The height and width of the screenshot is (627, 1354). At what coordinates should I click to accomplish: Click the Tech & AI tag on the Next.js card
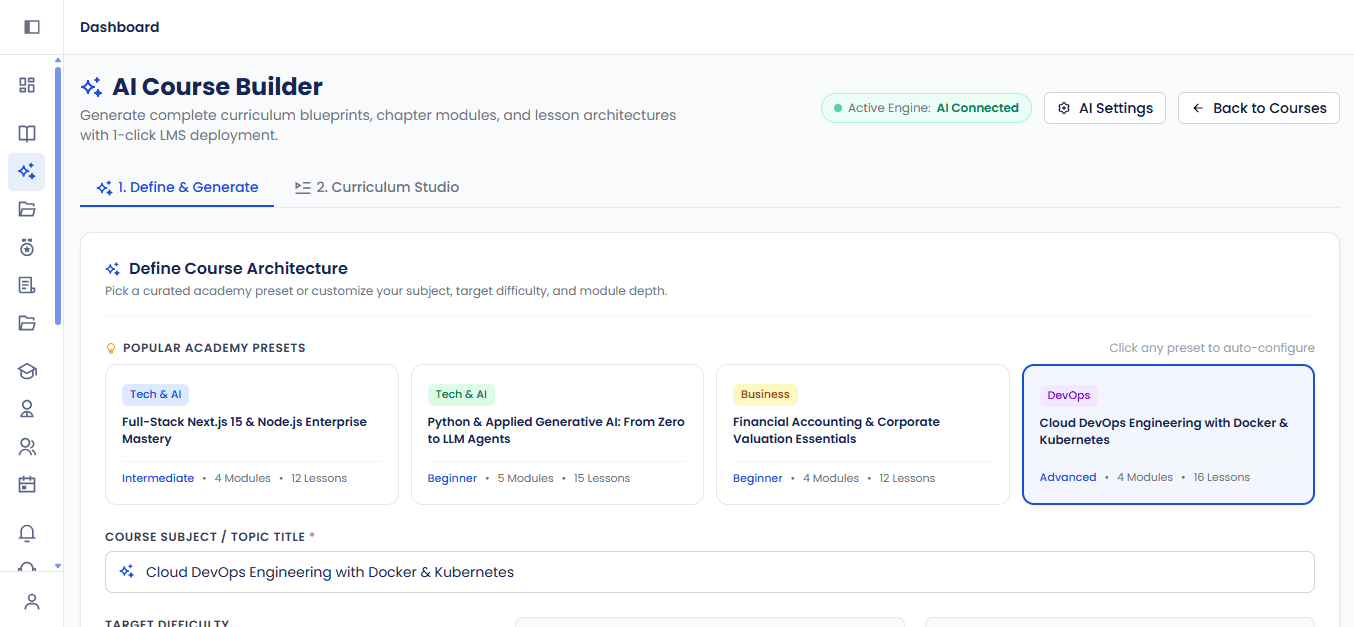[156, 394]
